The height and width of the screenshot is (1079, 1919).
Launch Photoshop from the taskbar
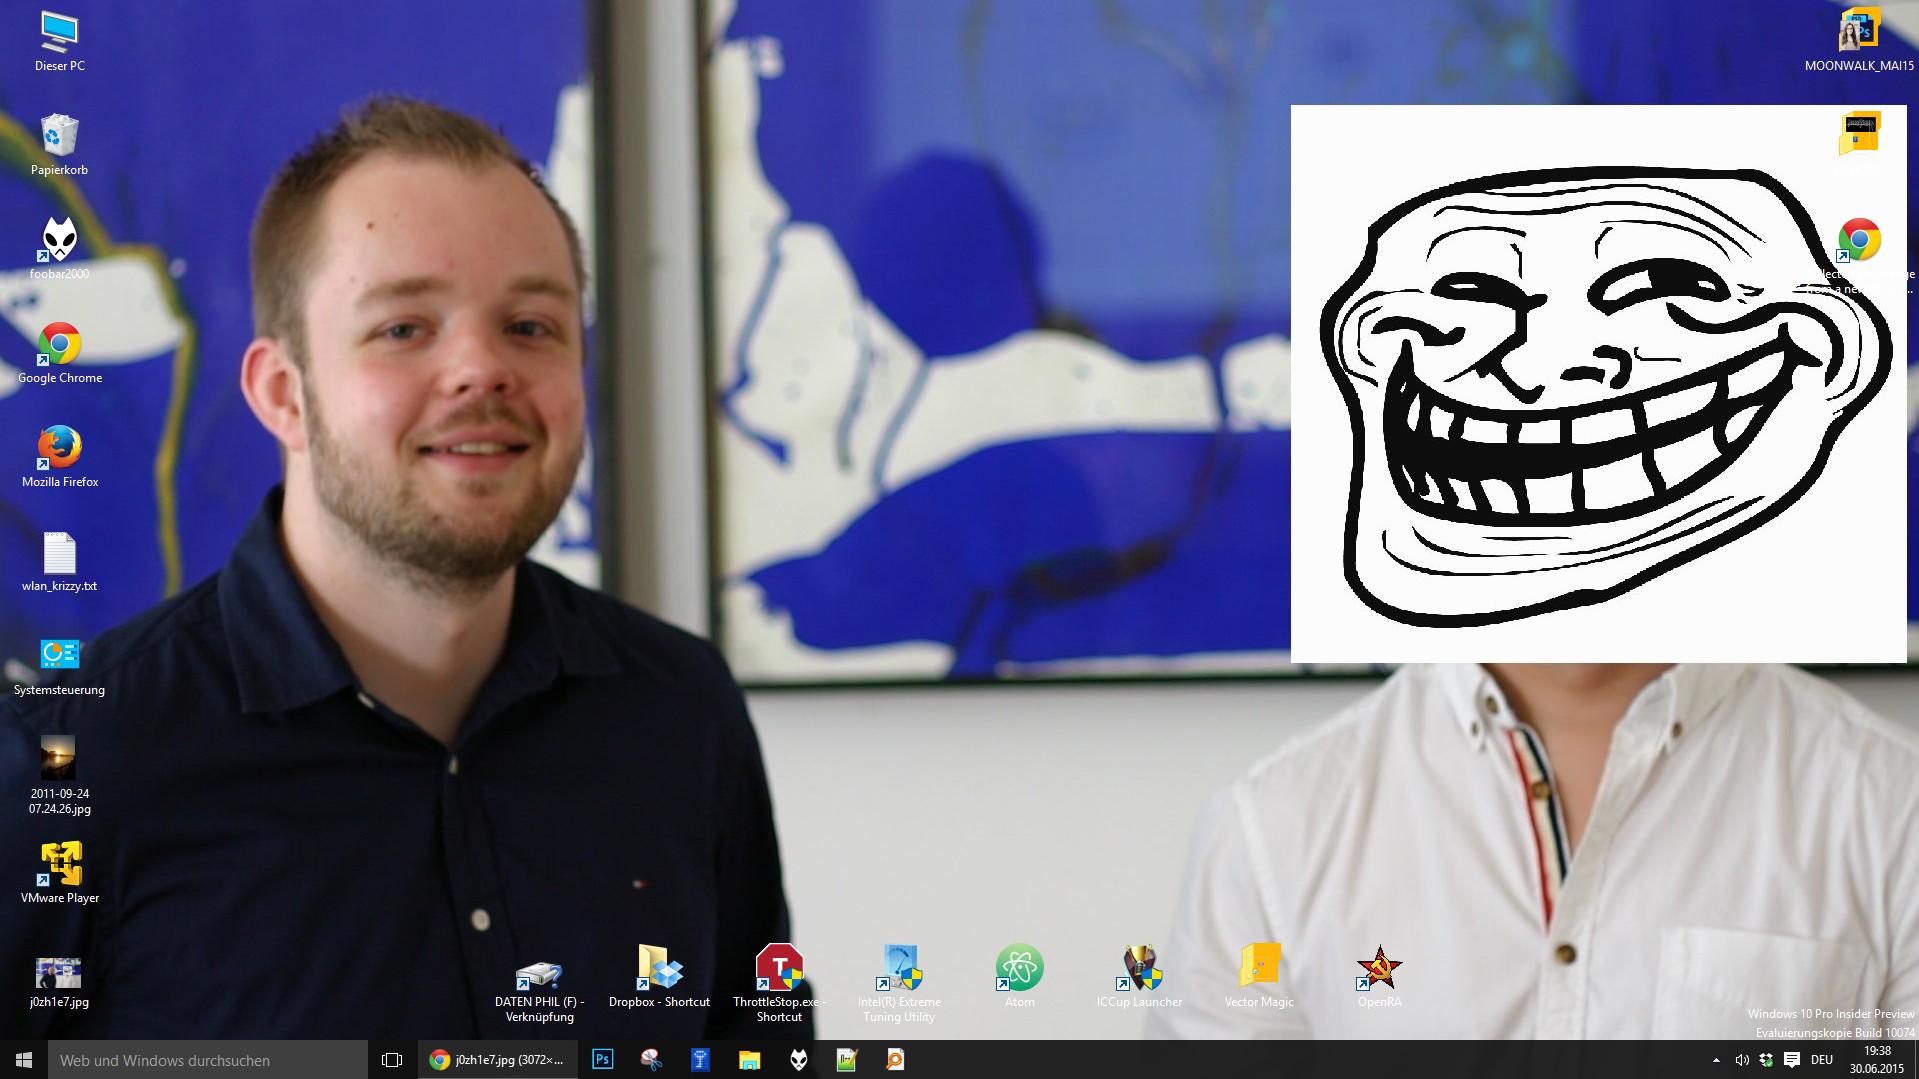[602, 1060]
